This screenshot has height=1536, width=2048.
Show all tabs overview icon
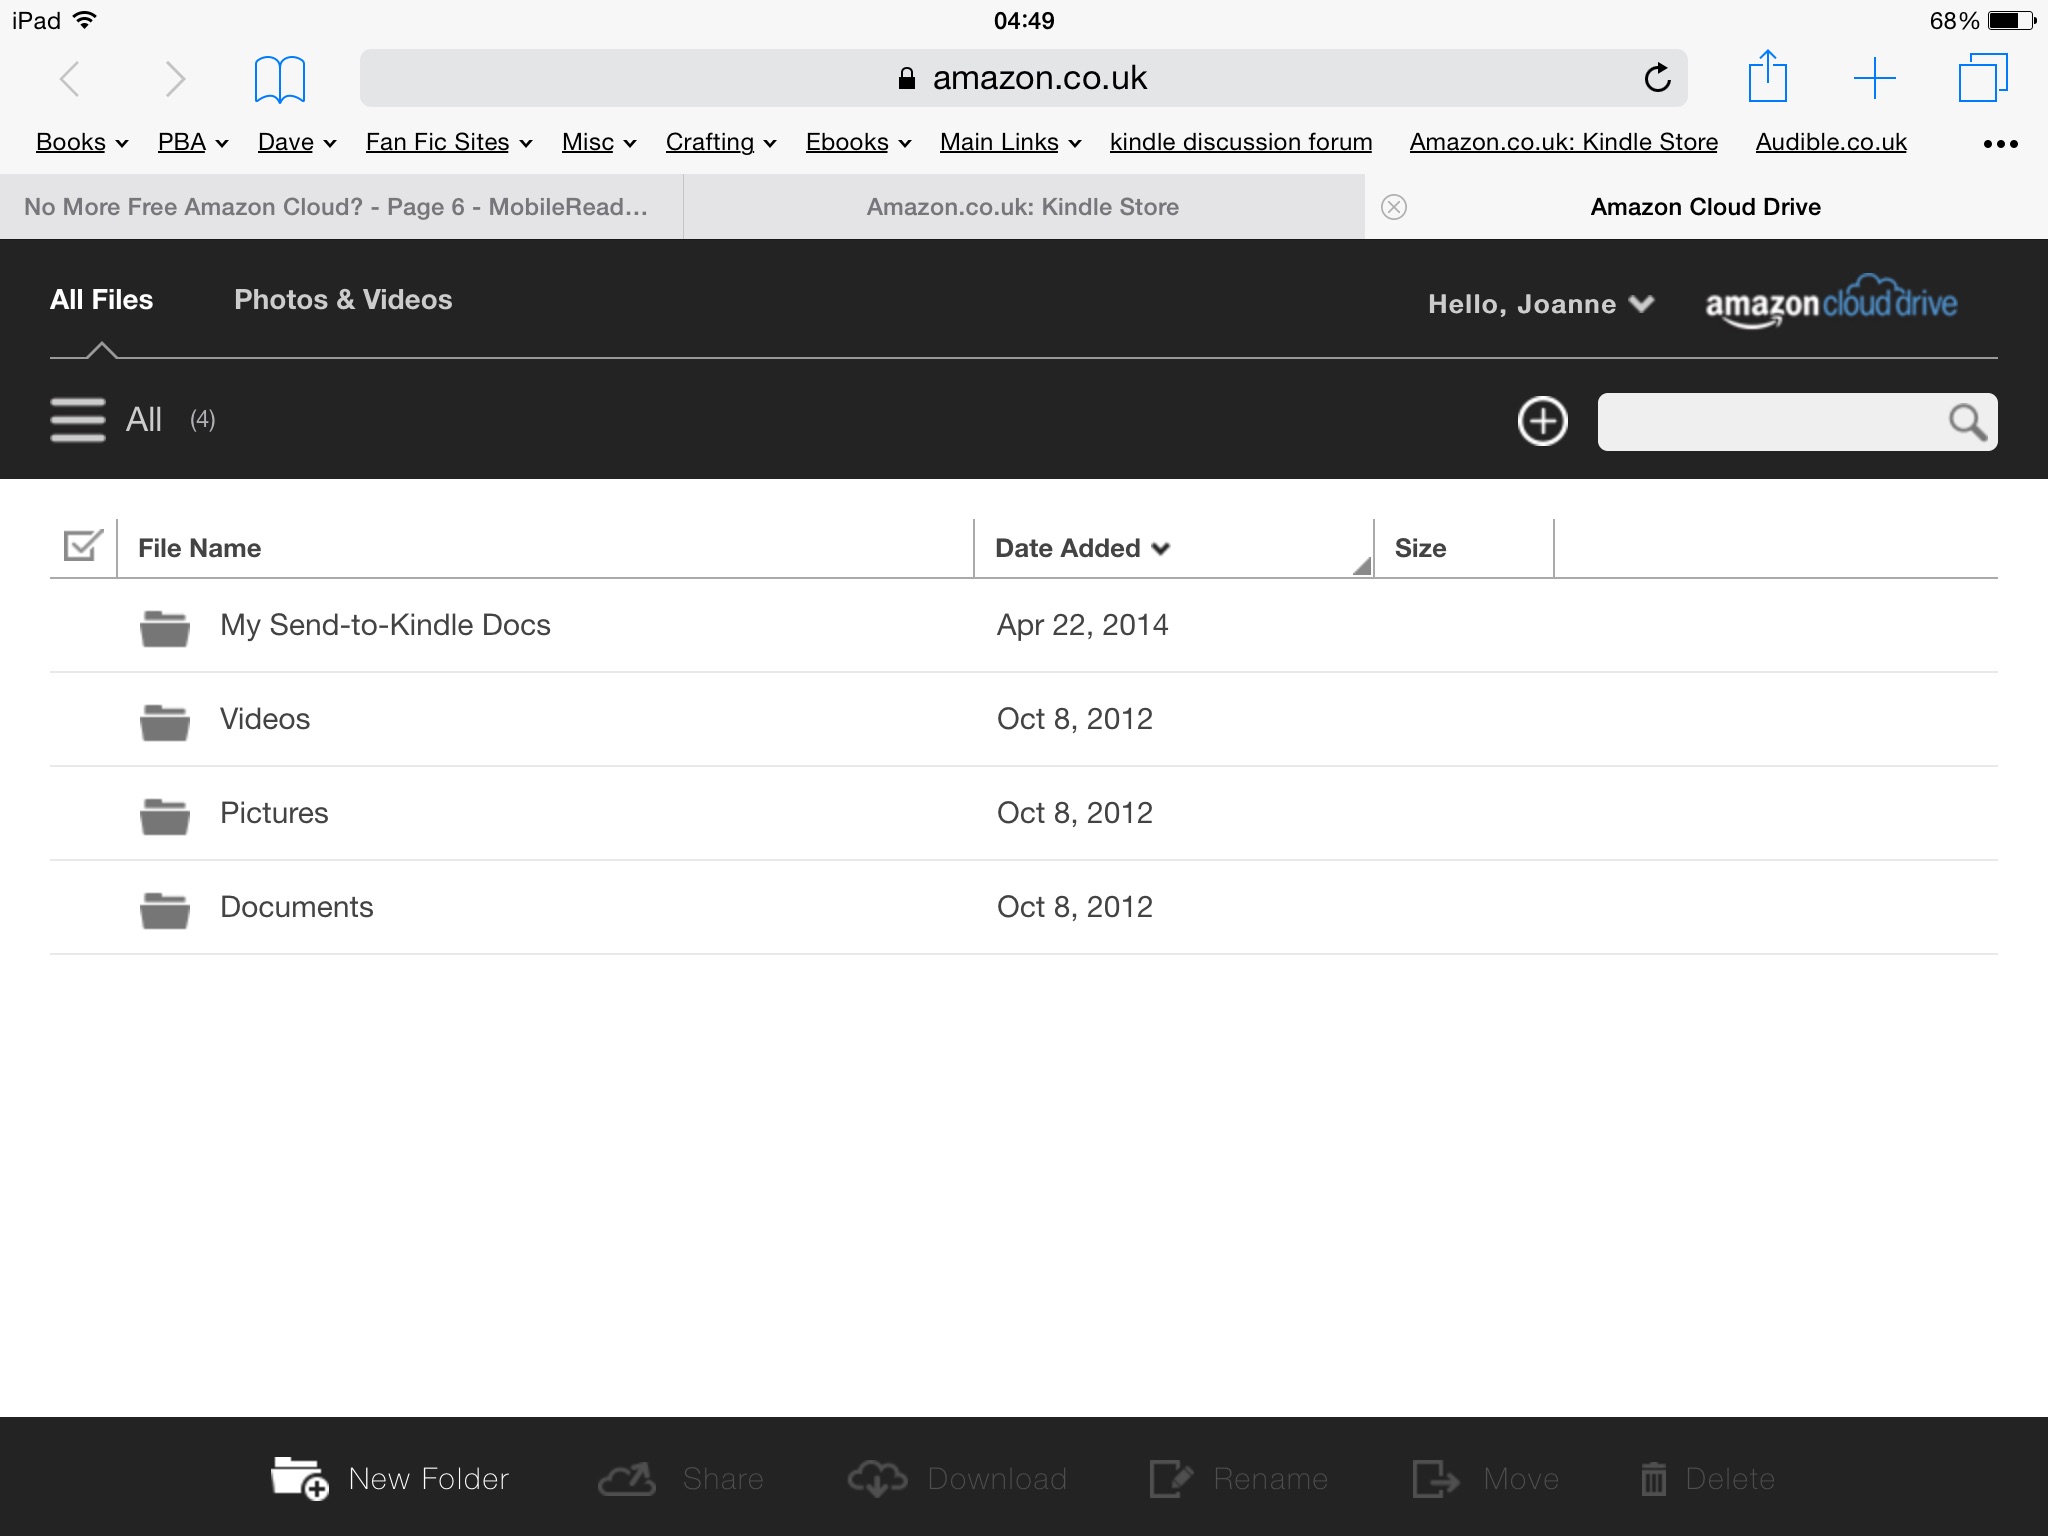[1982, 78]
